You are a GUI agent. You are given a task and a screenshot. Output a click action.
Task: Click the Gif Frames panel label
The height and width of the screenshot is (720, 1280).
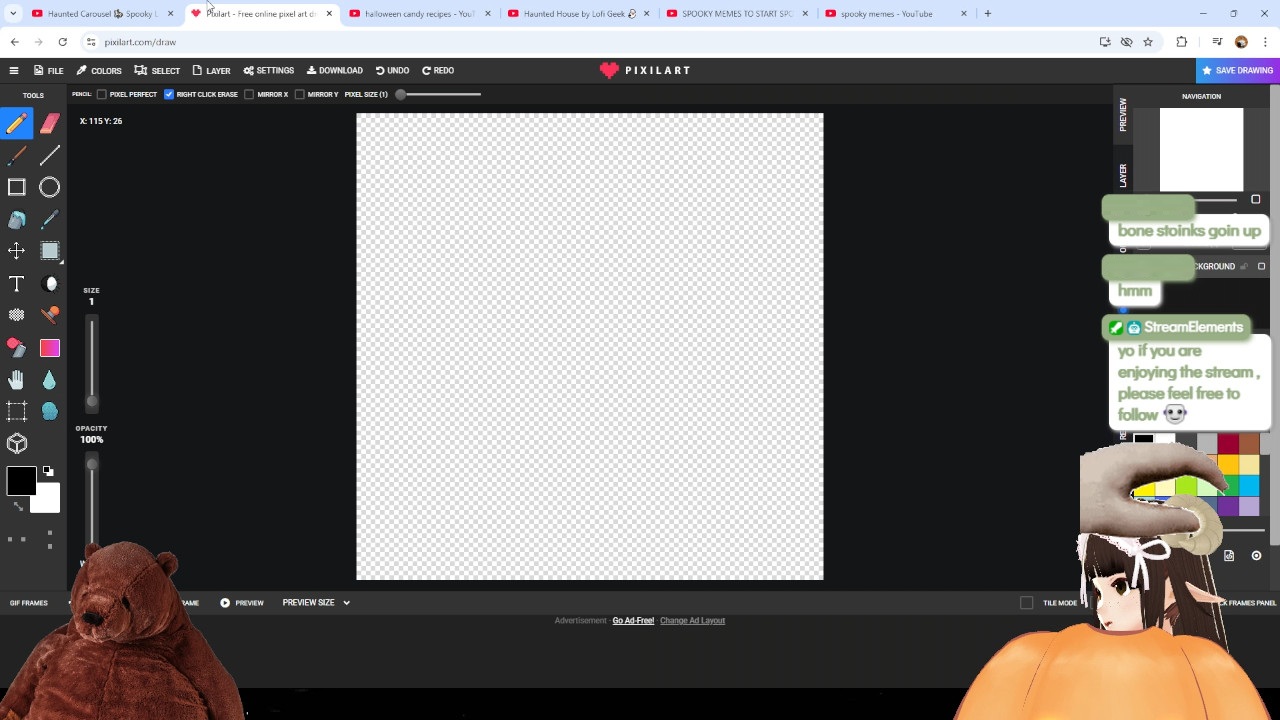tap(29, 603)
